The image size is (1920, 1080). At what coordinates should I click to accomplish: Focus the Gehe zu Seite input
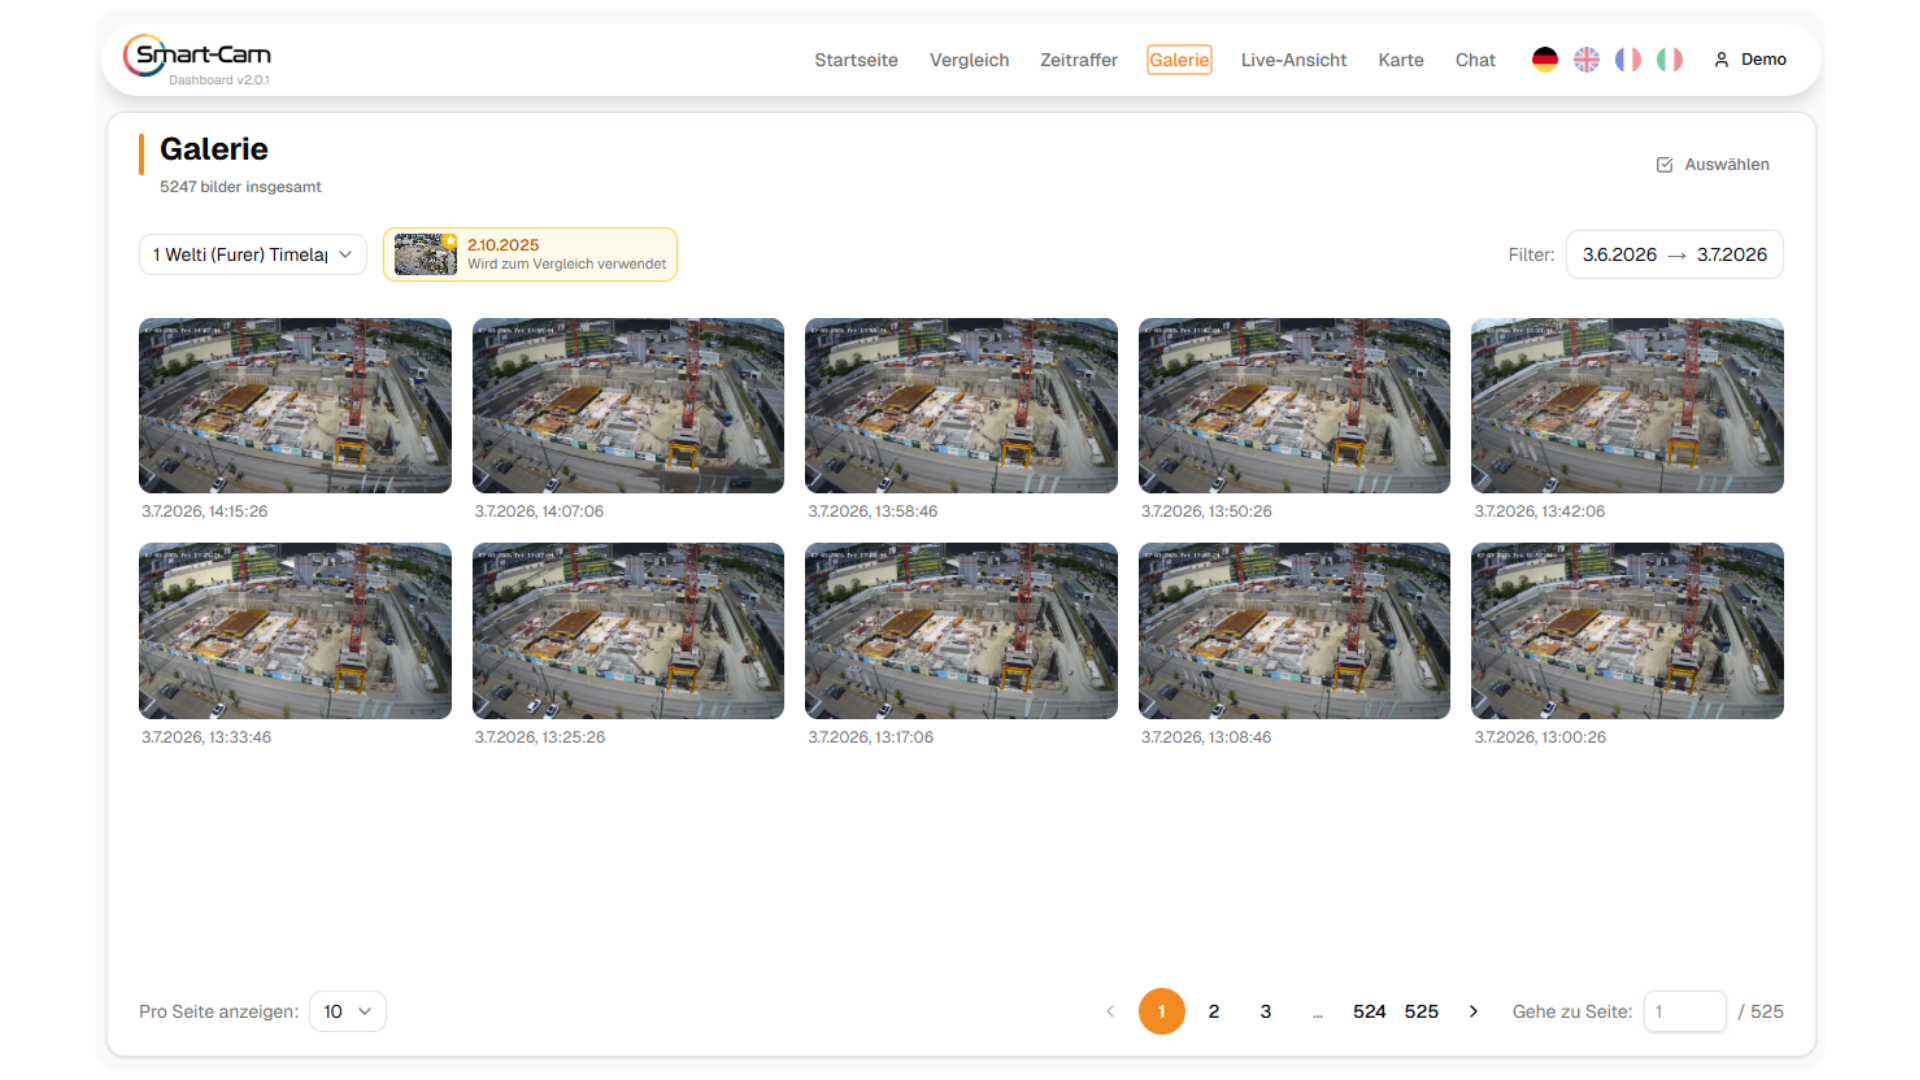(x=1685, y=1012)
